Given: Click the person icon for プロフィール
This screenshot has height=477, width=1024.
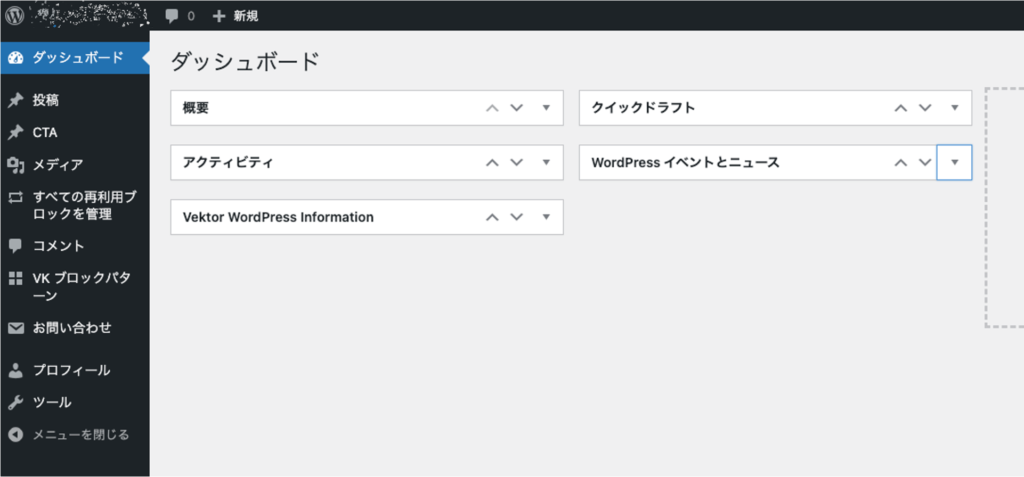Looking at the screenshot, I should click(x=16, y=370).
